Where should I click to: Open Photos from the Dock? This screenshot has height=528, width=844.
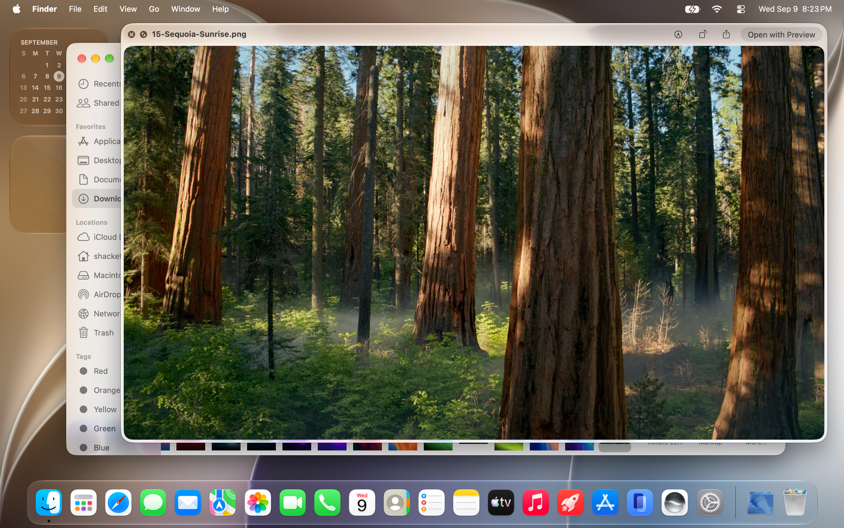257,503
